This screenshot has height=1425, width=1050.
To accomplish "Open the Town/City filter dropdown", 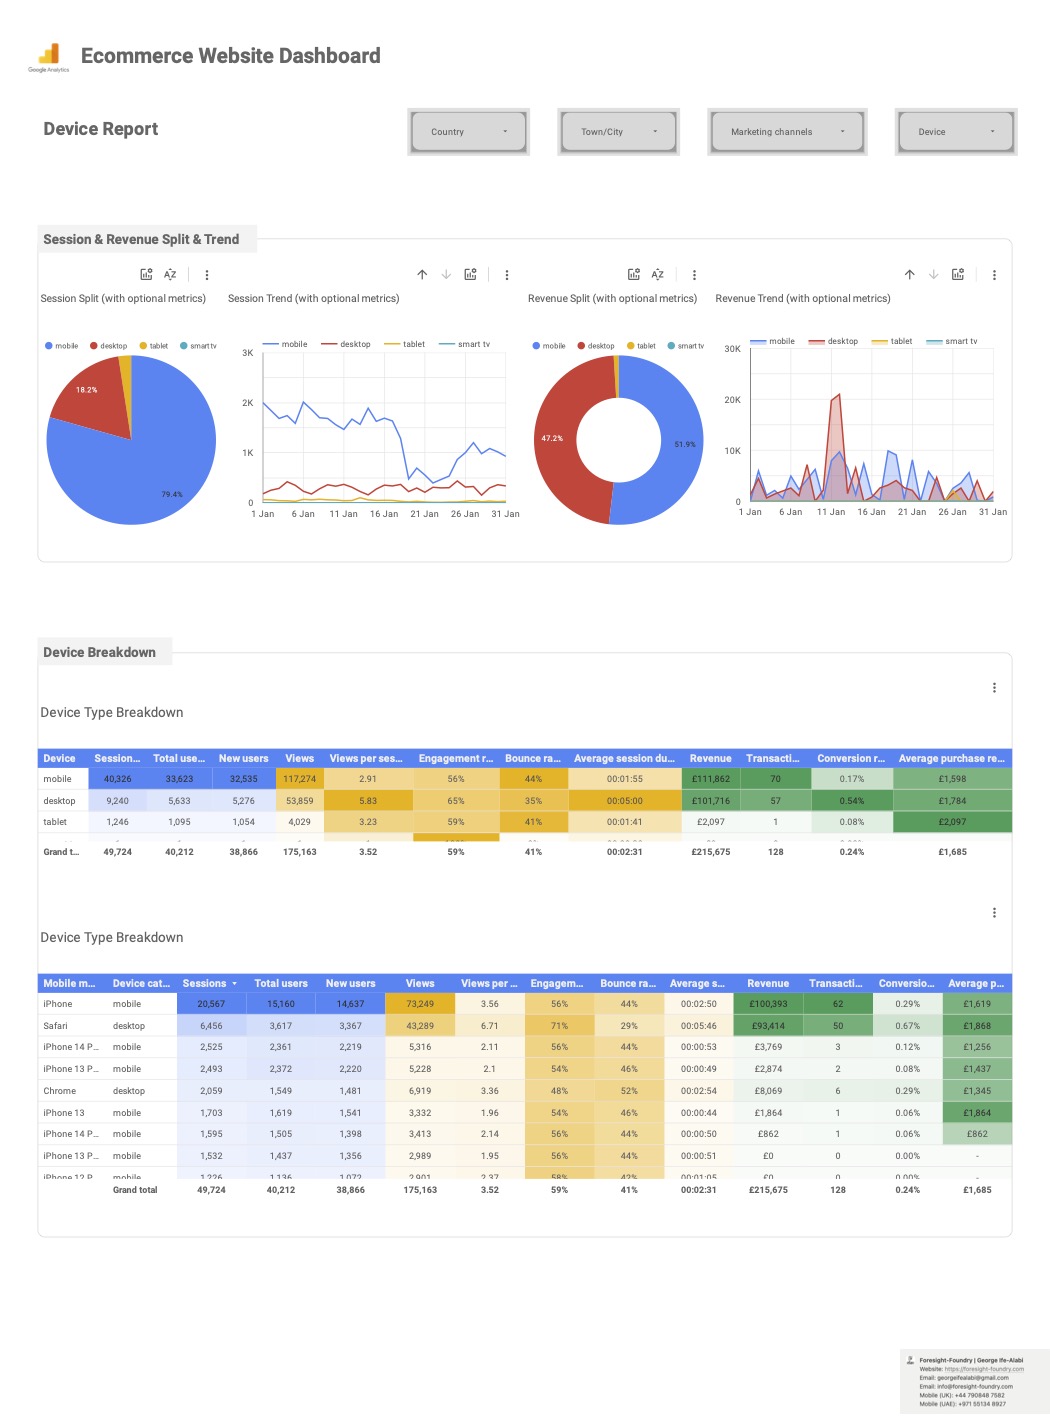I will point(617,131).
